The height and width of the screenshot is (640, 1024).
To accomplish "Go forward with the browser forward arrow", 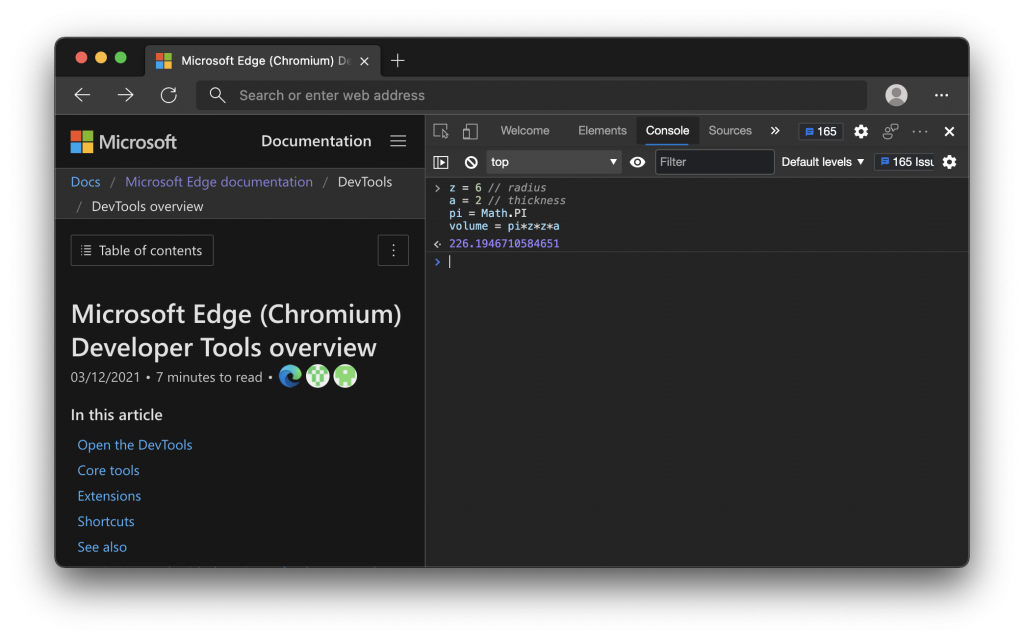I will [125, 95].
